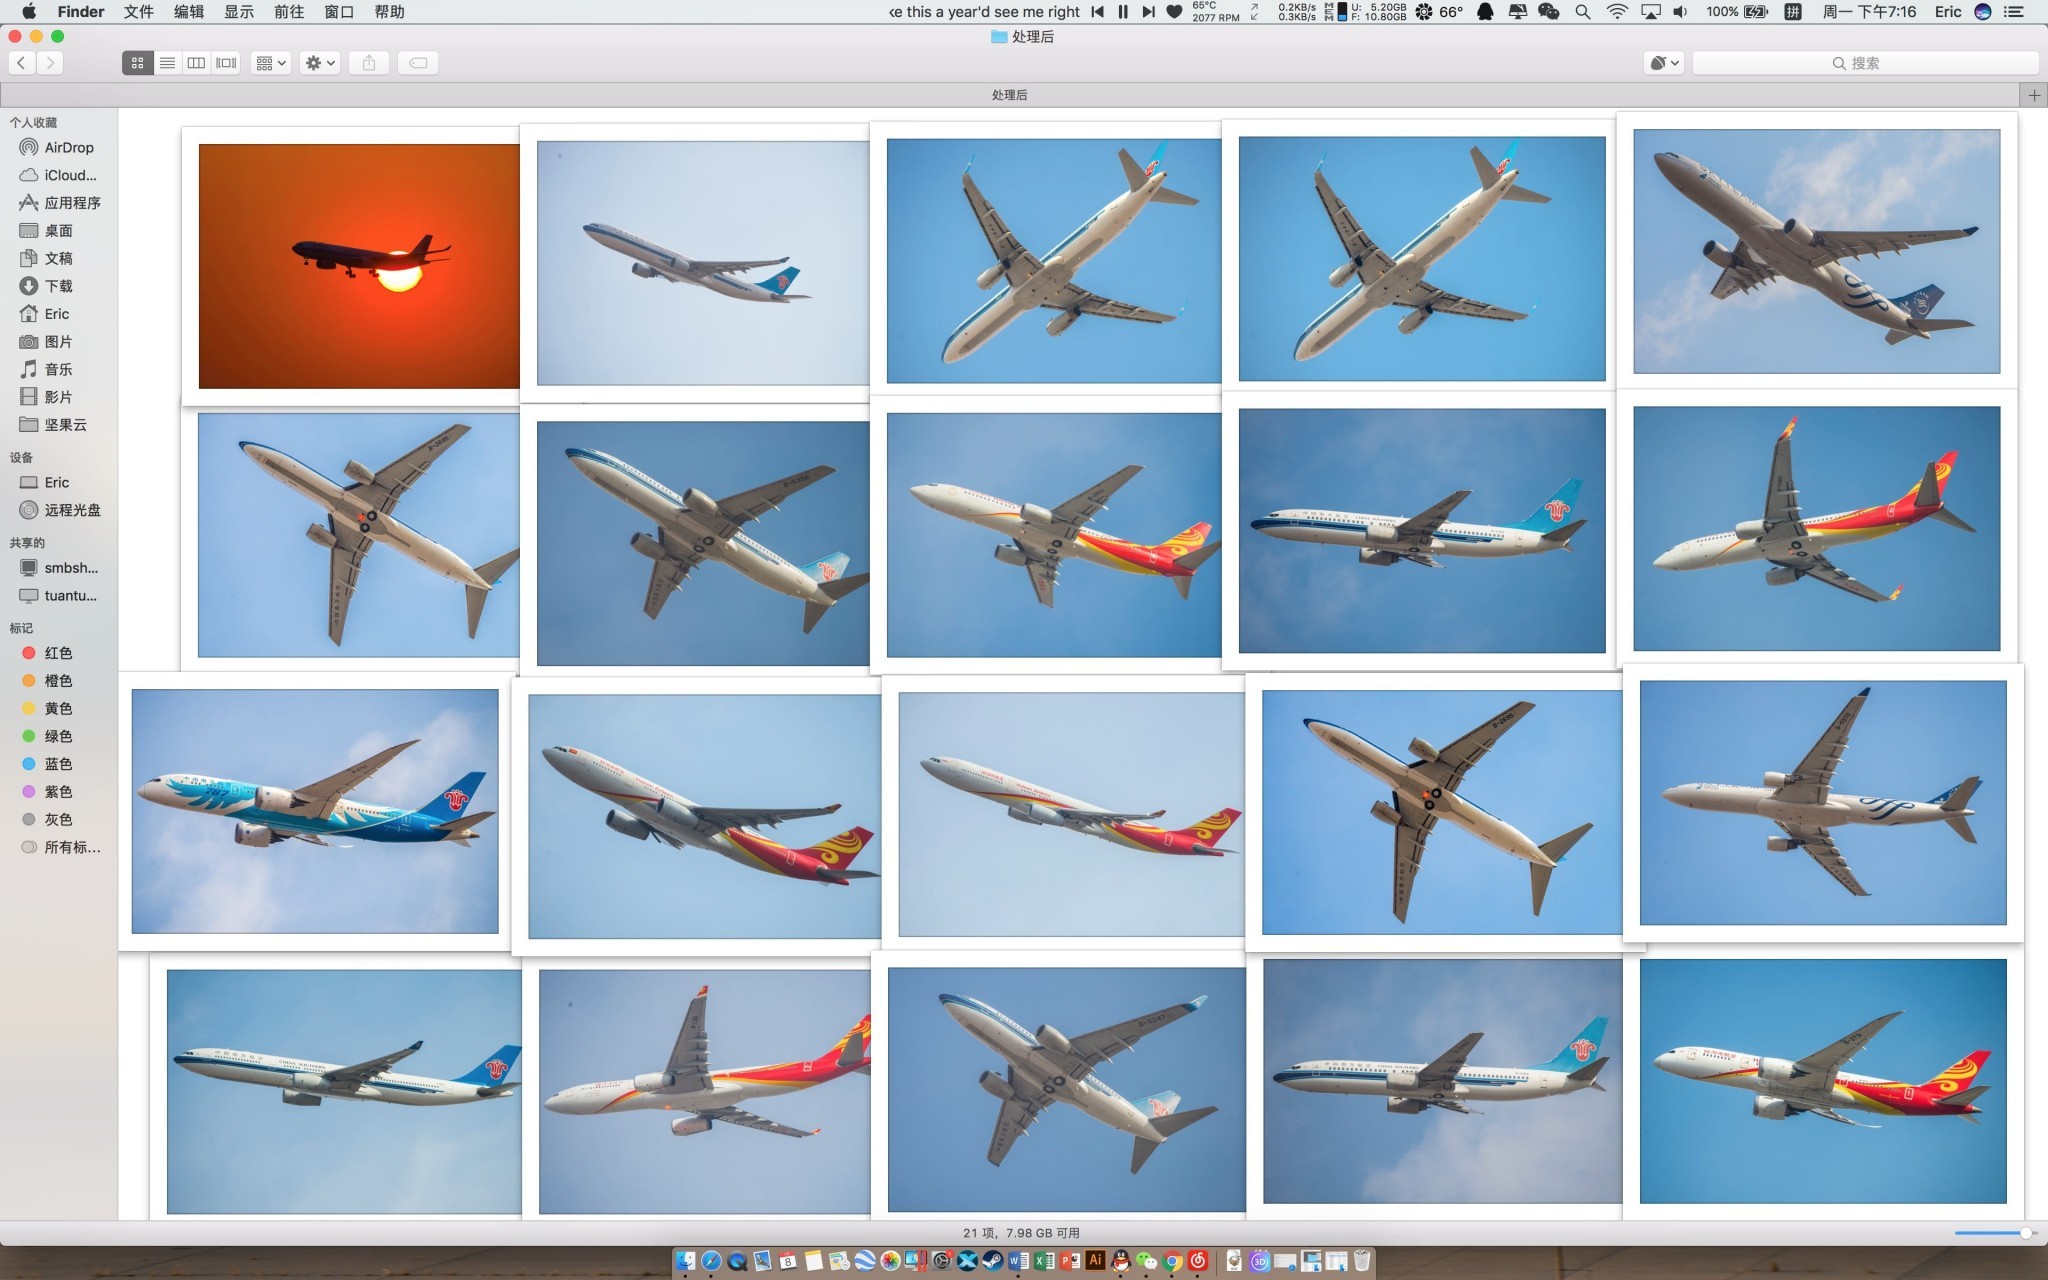The image size is (2048, 1280).
Task: Skip to the next track in the menu bar
Action: pos(1148,12)
